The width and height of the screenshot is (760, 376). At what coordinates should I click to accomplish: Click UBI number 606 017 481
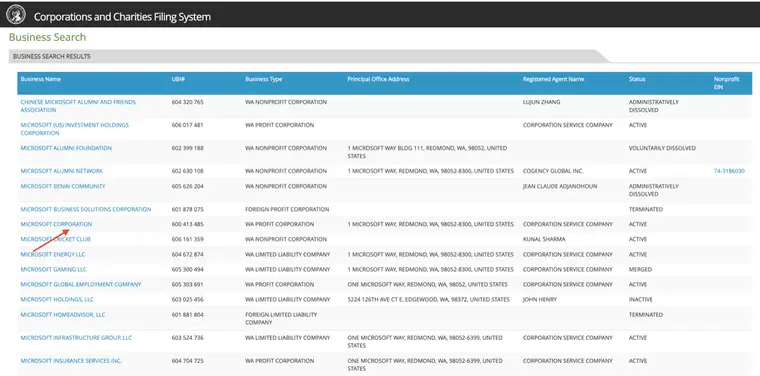[x=188, y=125]
